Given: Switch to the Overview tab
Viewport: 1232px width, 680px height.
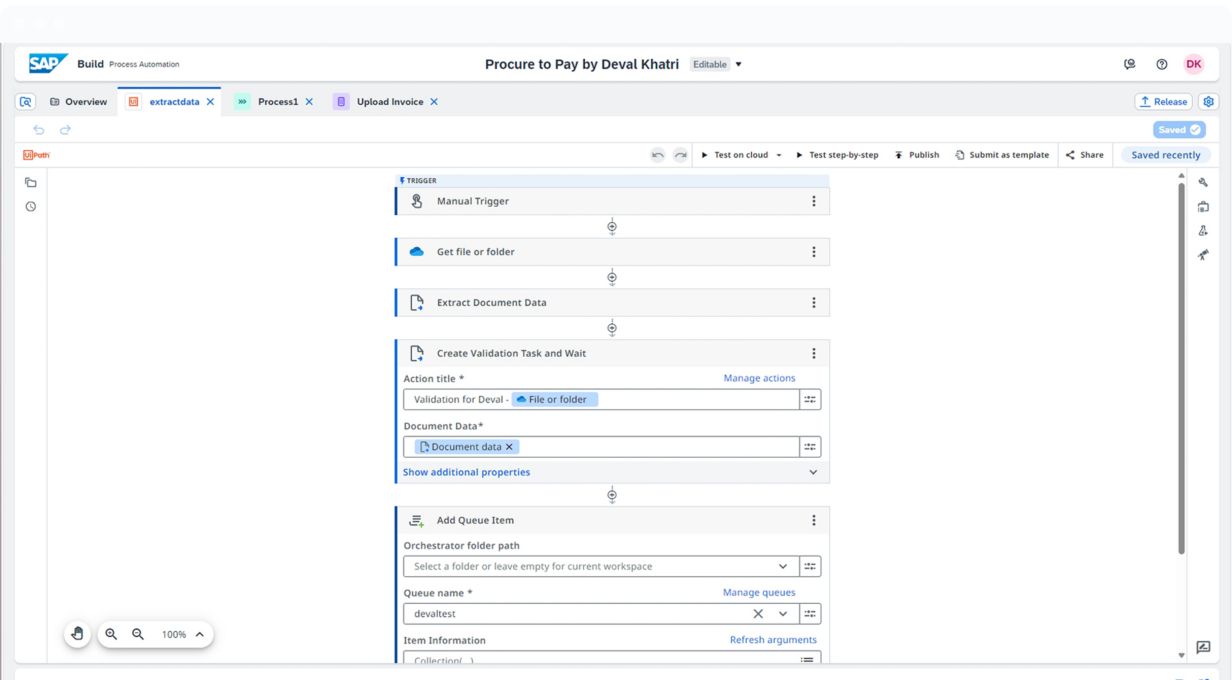Looking at the screenshot, I should pos(78,102).
